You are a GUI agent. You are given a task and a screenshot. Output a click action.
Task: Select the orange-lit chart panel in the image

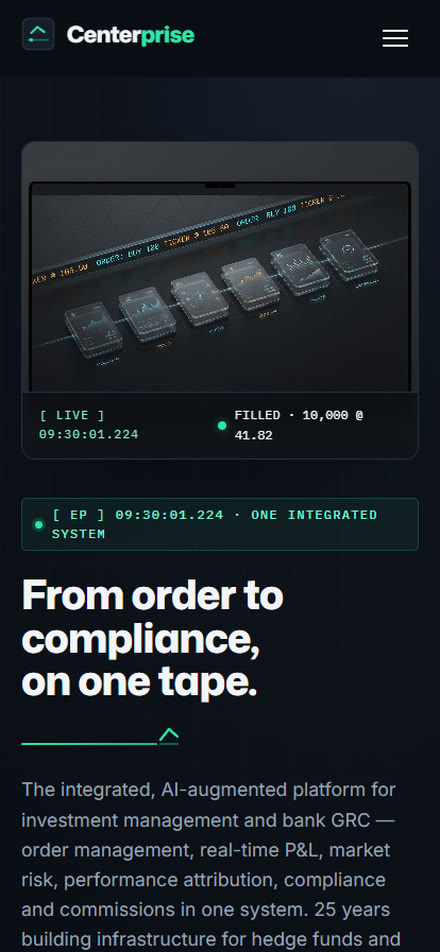(x=251, y=284)
